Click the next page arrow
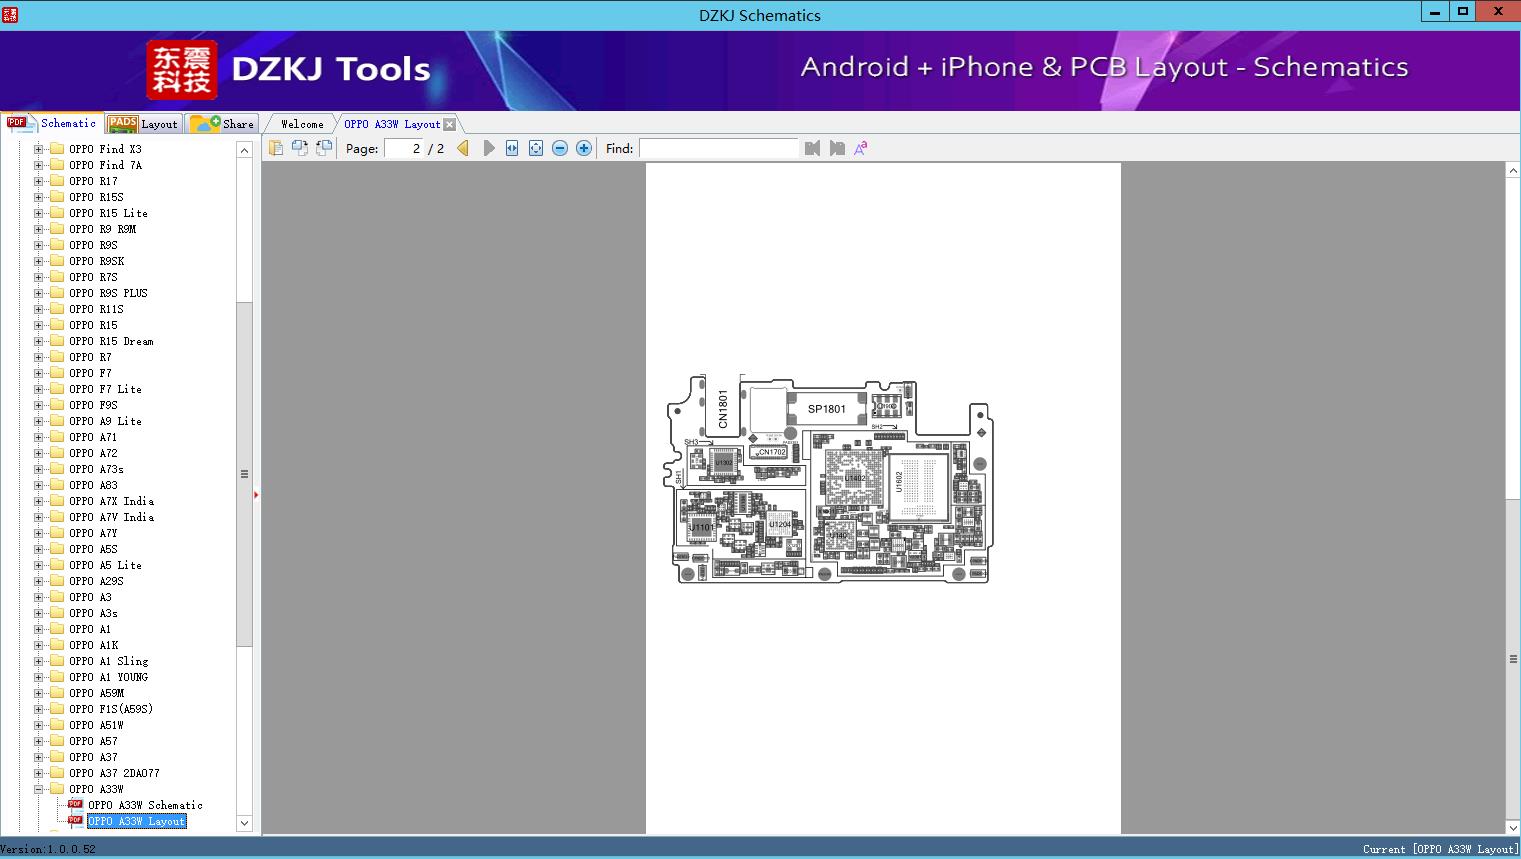The height and width of the screenshot is (859, 1521). [x=488, y=148]
